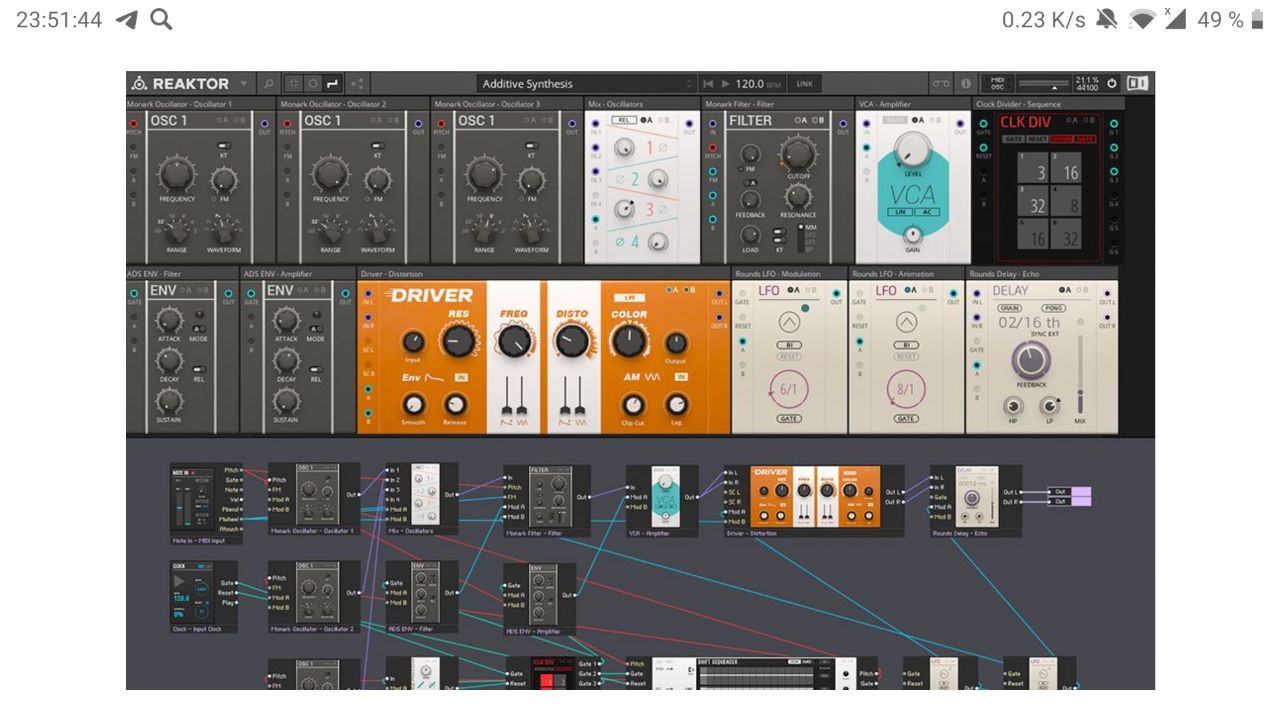Image resolution: width=1280 pixels, height=720 pixels.
Task: Click the IN button next to Driver Env
Action: (x=461, y=378)
